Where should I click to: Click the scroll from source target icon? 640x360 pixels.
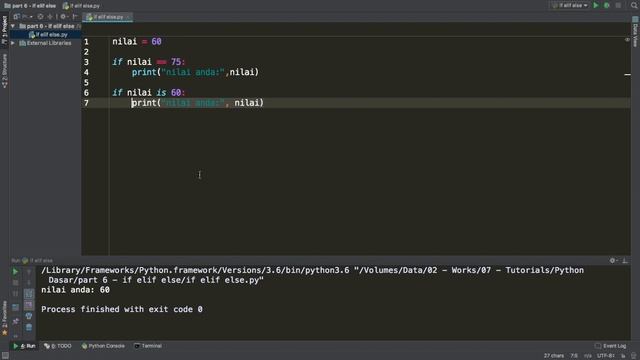point(40,17)
